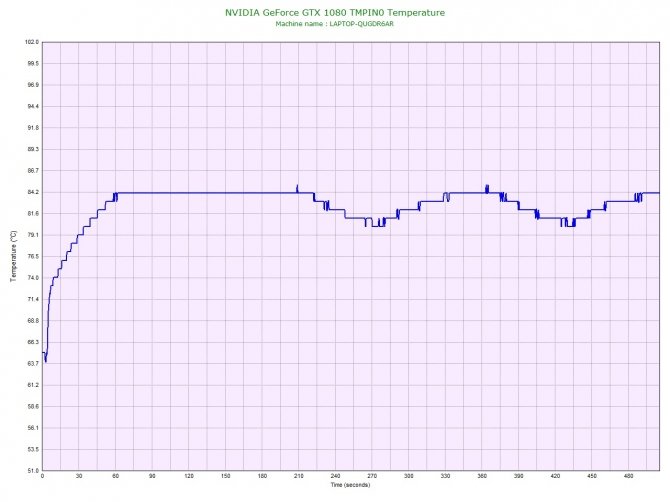
Task: Click the 79.1 temperature axis label
Action: (x=33, y=235)
